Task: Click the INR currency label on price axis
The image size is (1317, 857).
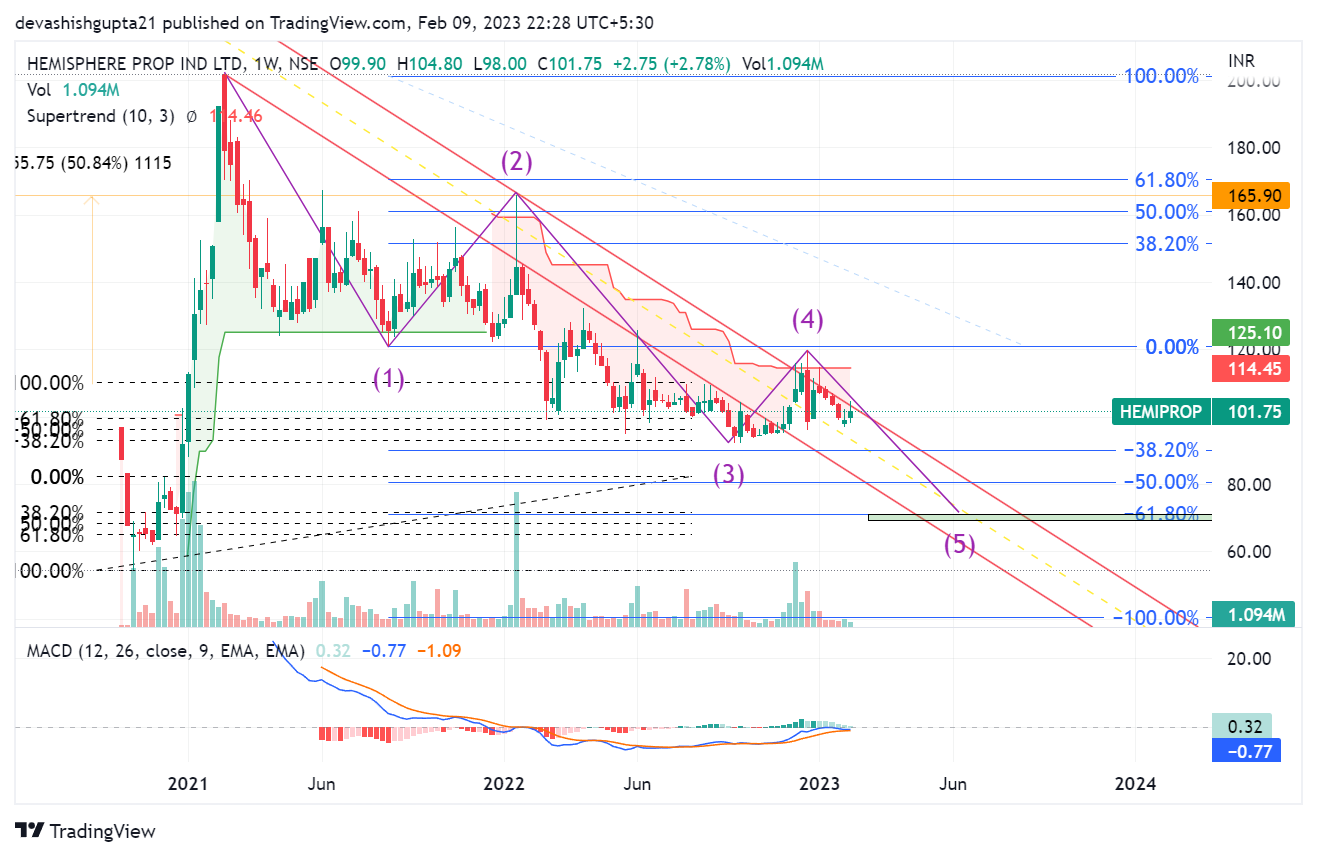Action: point(1240,61)
